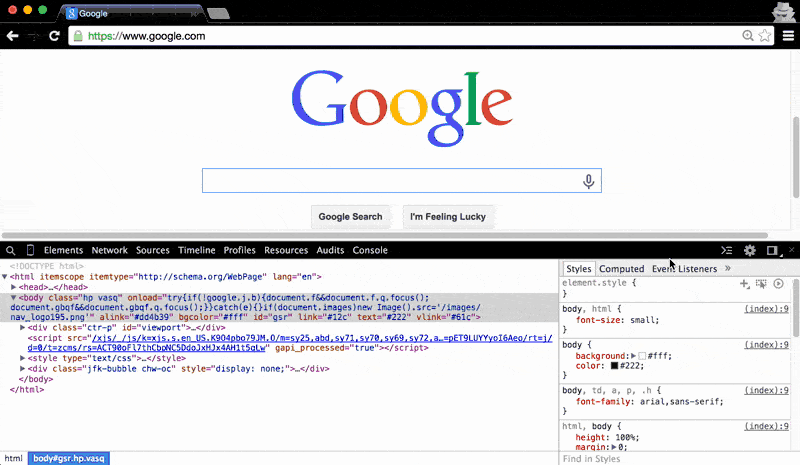800x465 pixels.
Task: Switch to the Timeline panel
Action: coord(196,250)
